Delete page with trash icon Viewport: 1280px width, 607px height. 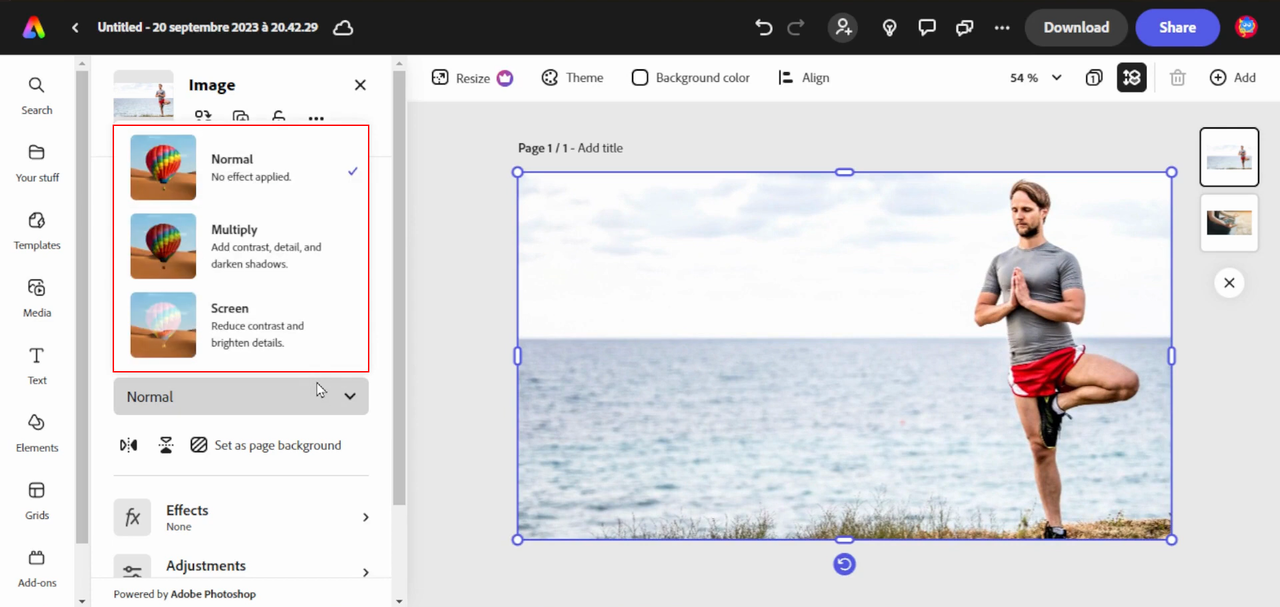[1178, 78]
